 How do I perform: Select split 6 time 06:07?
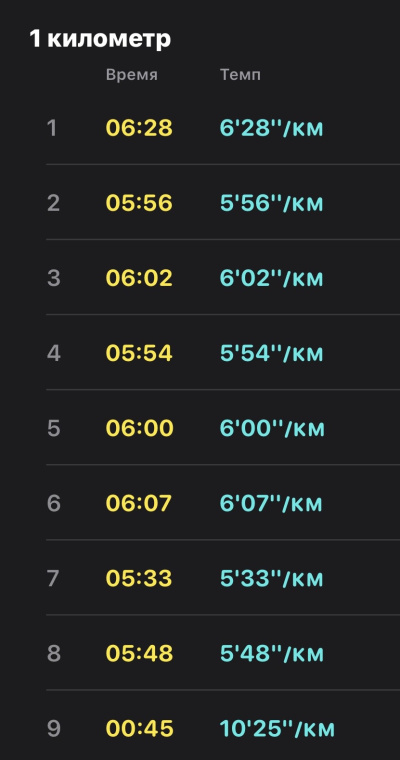point(139,503)
